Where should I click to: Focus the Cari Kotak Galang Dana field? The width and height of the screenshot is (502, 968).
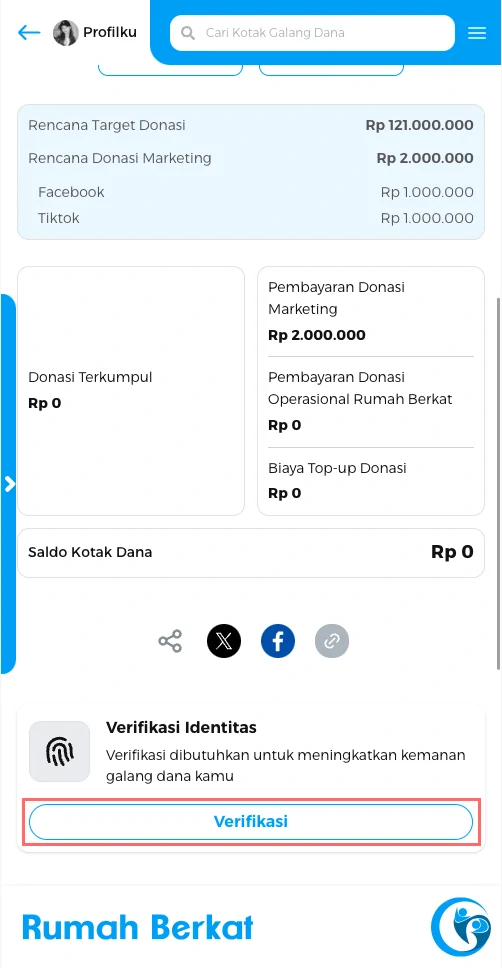click(312, 33)
